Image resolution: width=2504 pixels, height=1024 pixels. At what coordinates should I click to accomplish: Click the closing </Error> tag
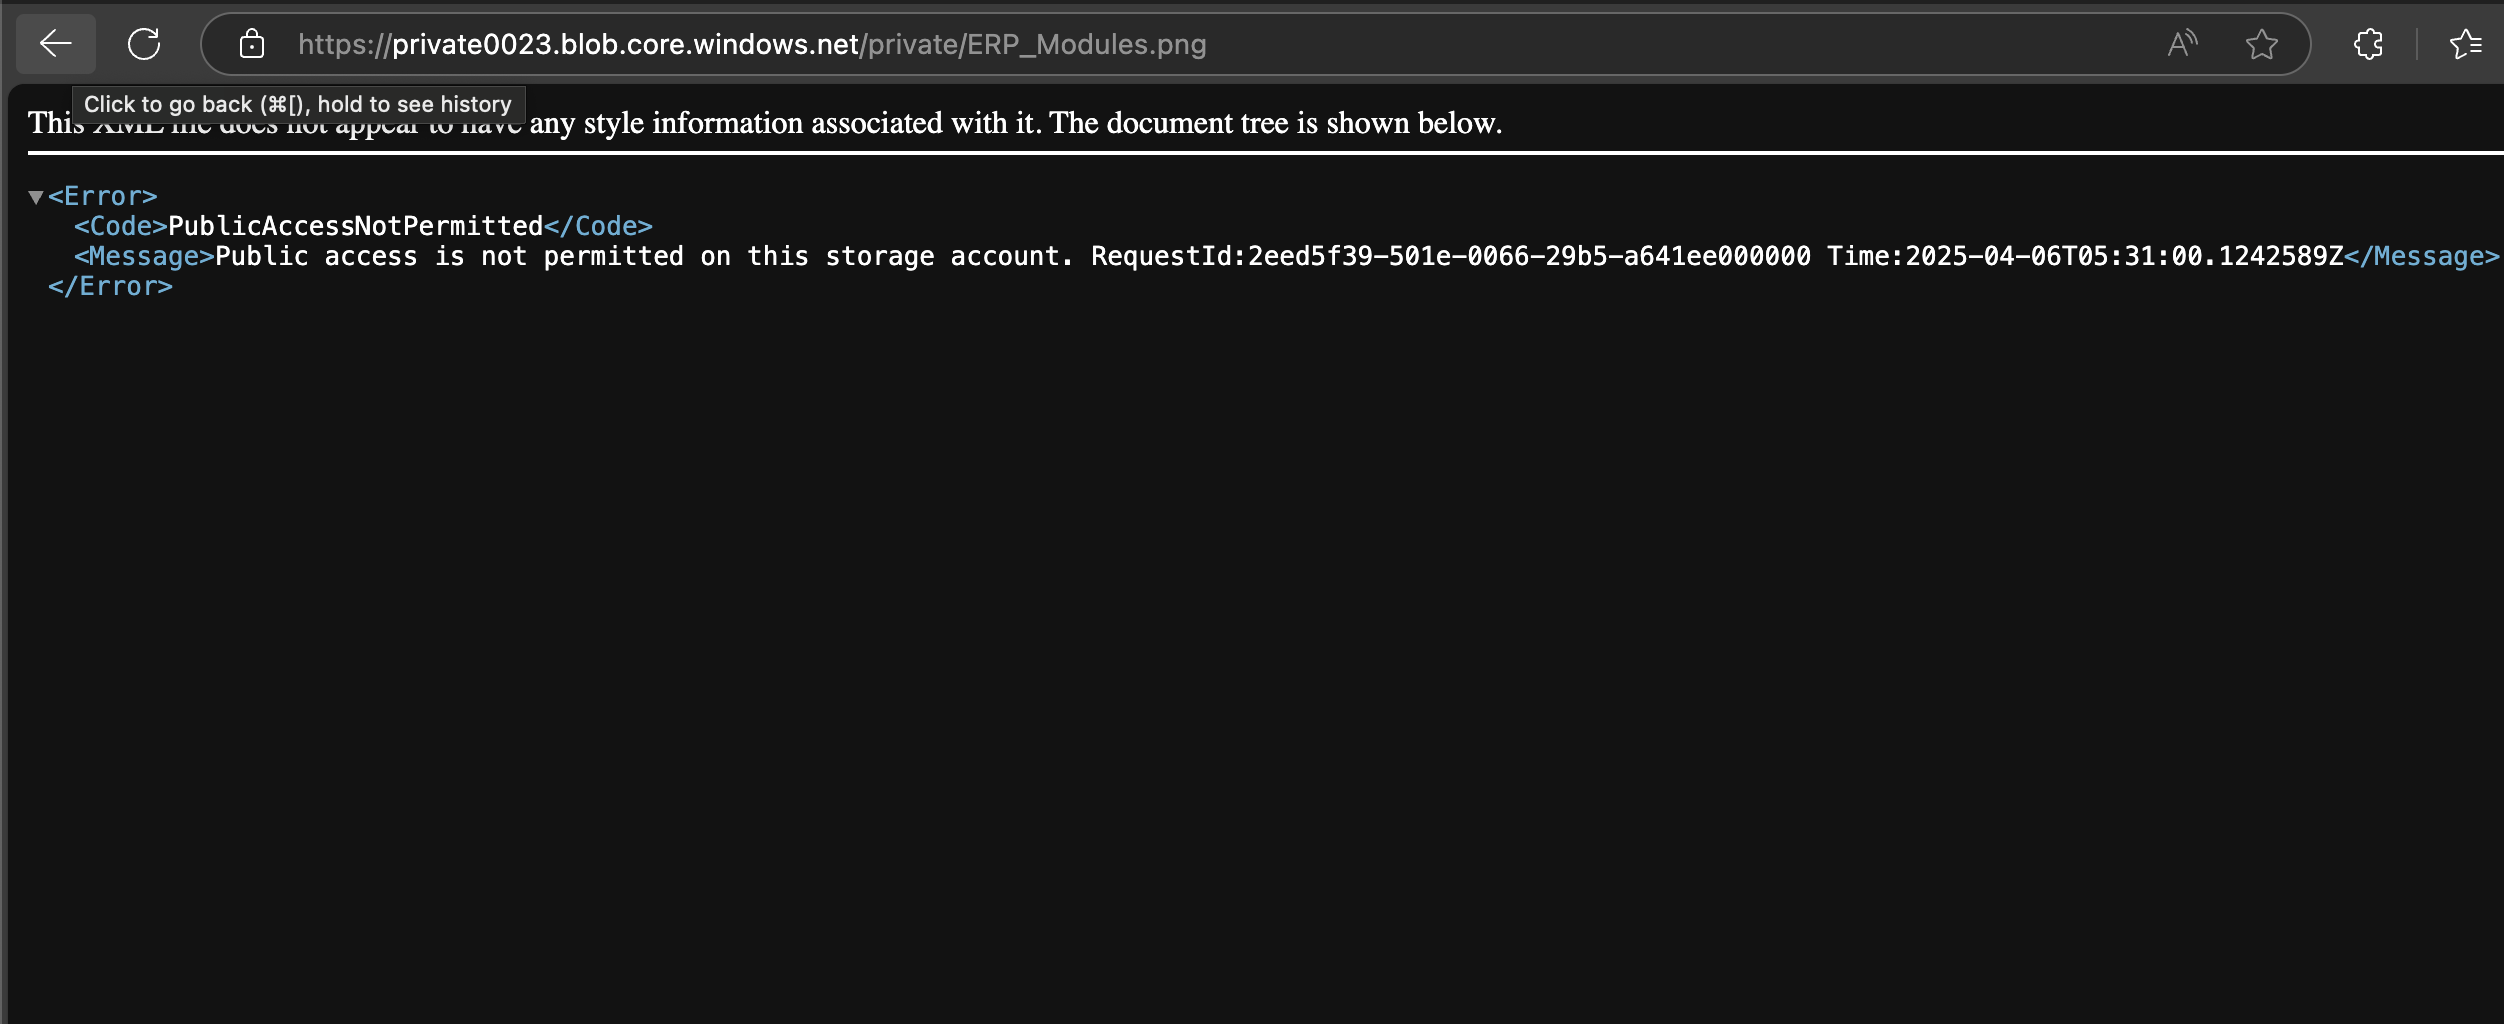pos(111,286)
